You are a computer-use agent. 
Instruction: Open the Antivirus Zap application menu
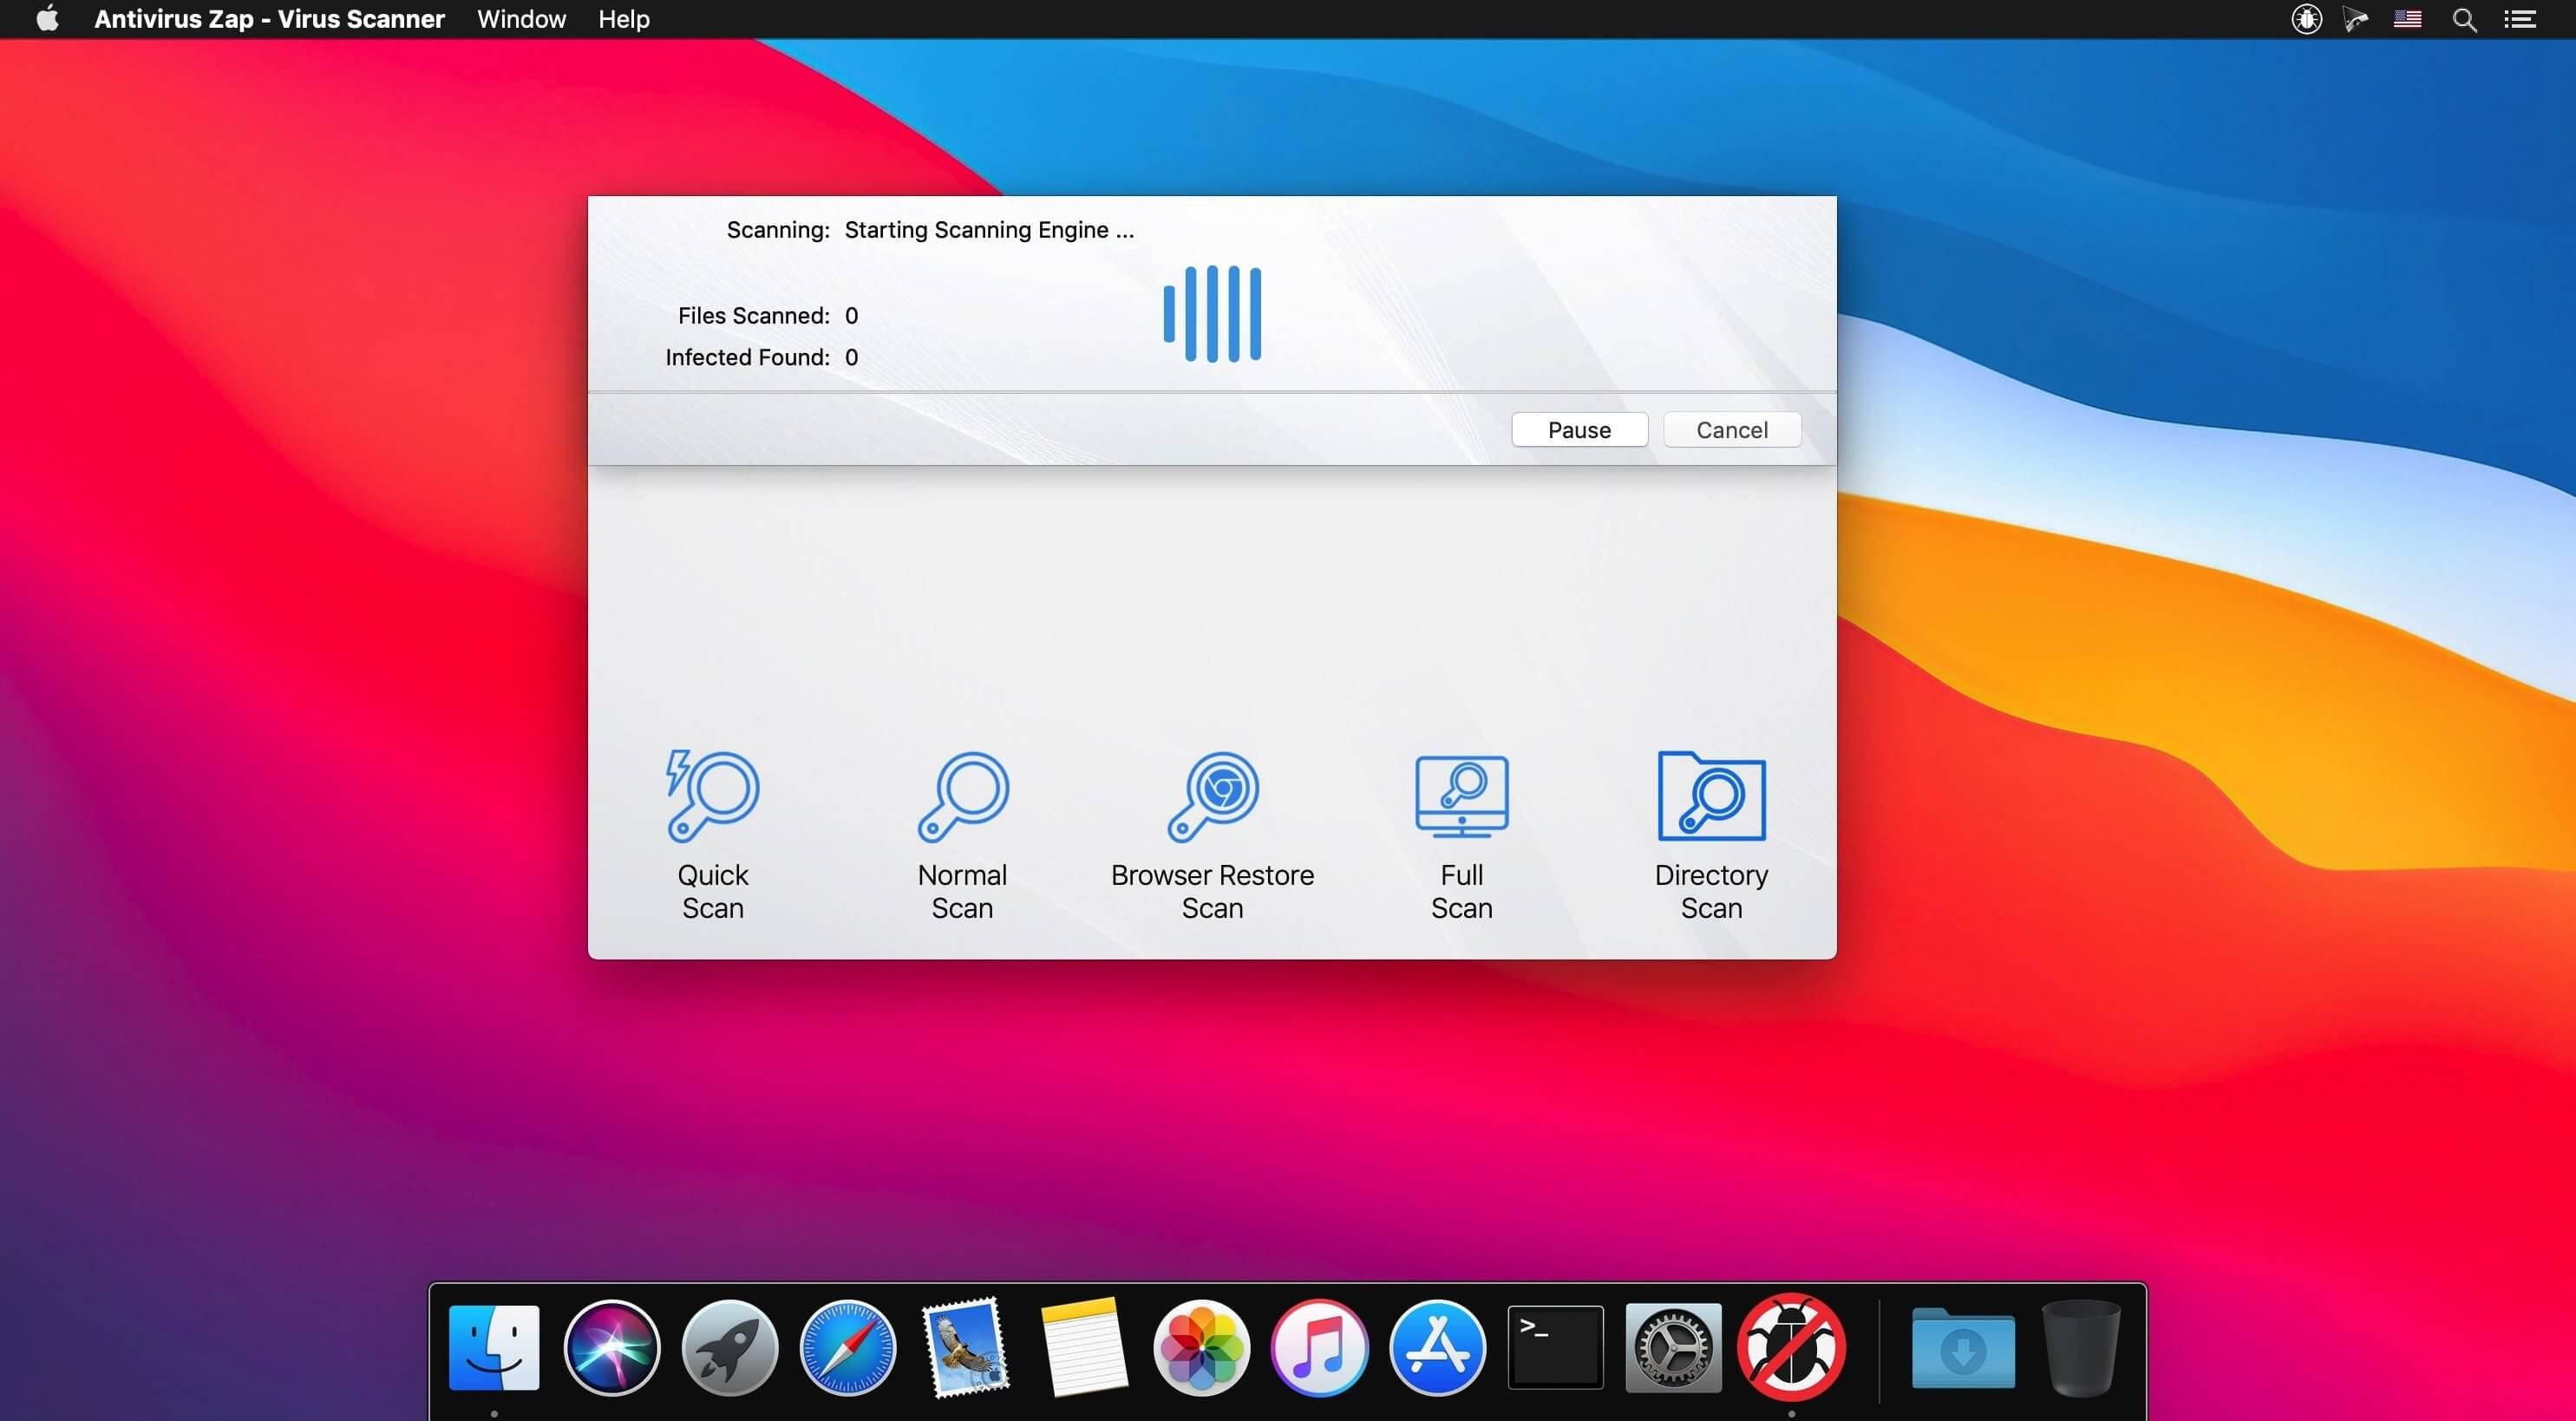pyautogui.click(x=269, y=19)
